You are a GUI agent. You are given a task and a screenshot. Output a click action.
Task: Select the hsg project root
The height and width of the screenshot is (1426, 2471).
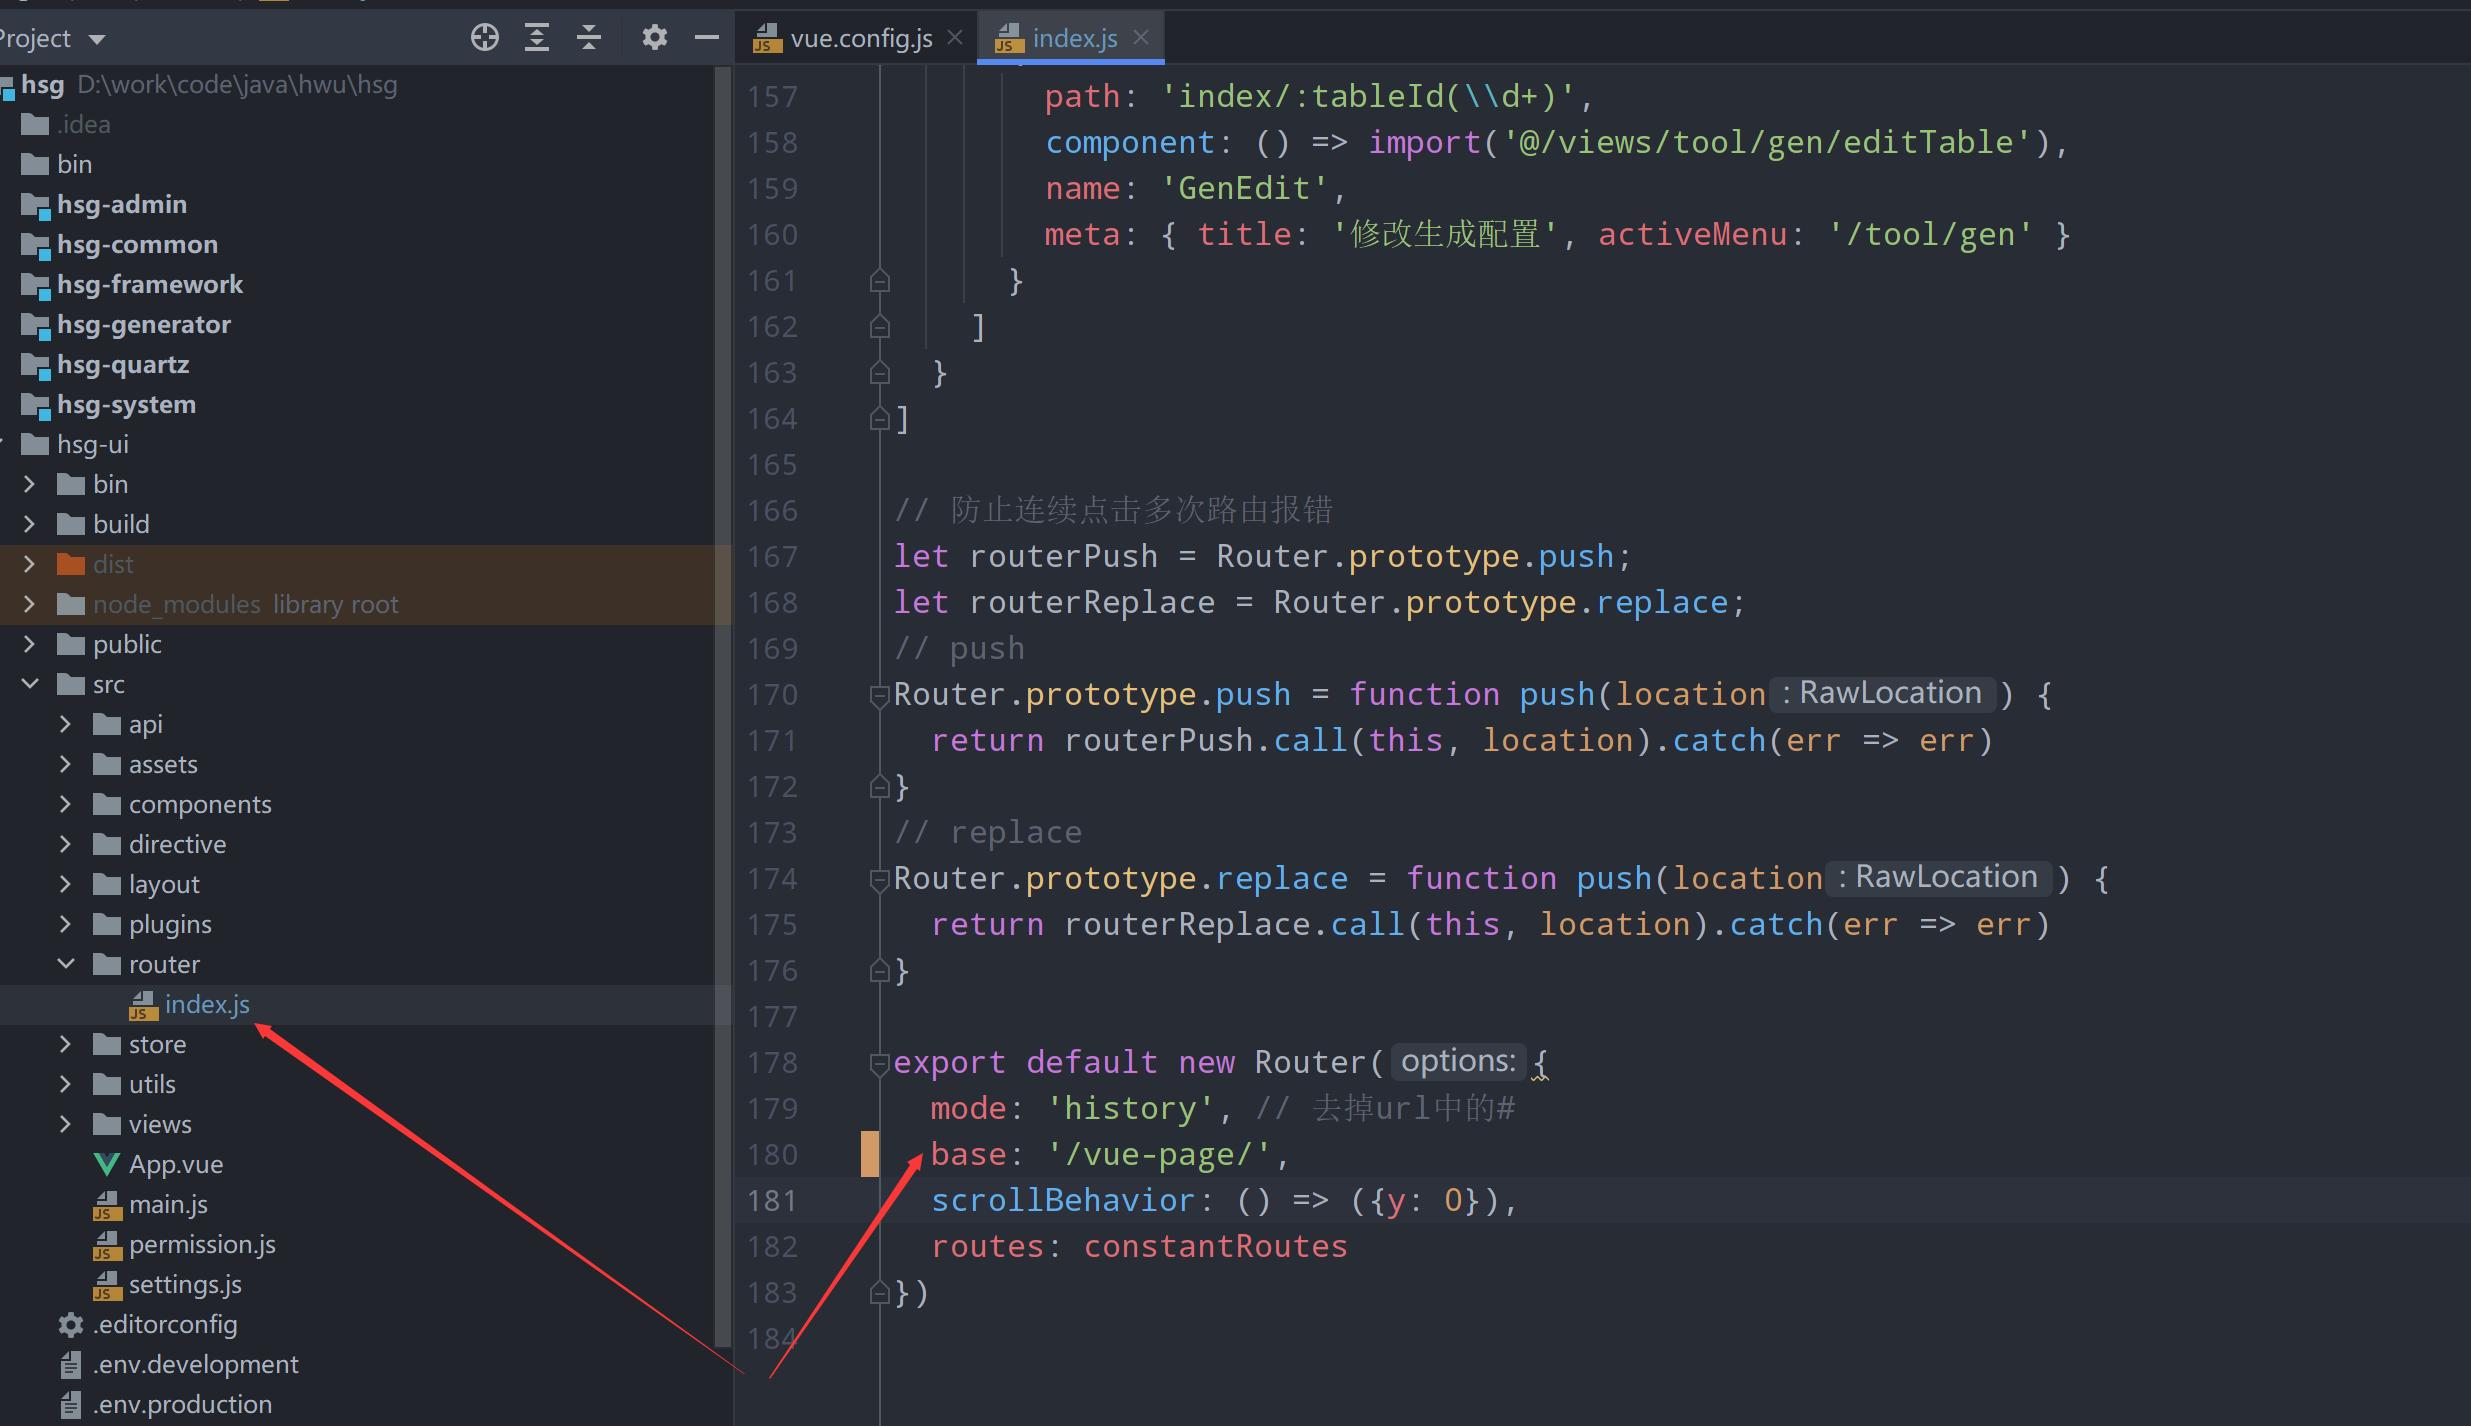pos(43,85)
